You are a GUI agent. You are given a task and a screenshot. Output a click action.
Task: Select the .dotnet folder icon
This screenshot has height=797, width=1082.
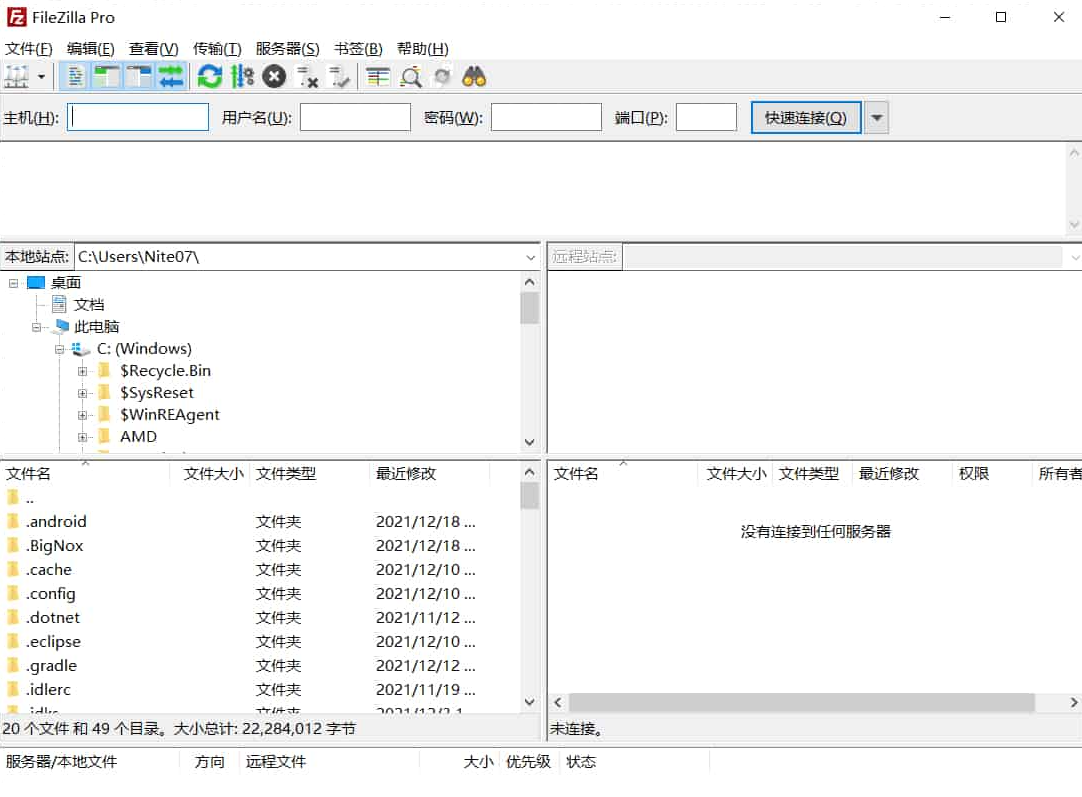tap(12, 617)
